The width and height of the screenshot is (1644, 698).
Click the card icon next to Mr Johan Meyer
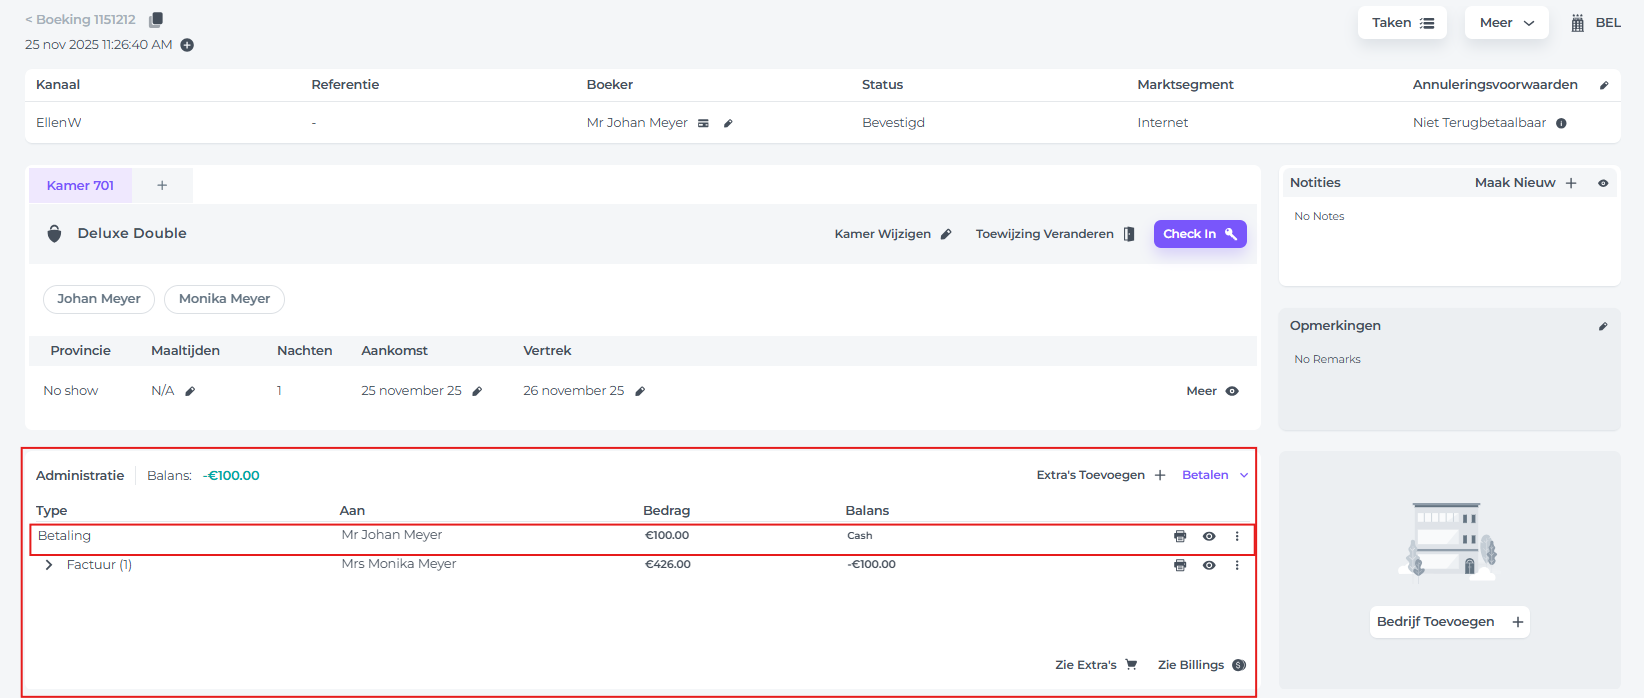(x=703, y=123)
